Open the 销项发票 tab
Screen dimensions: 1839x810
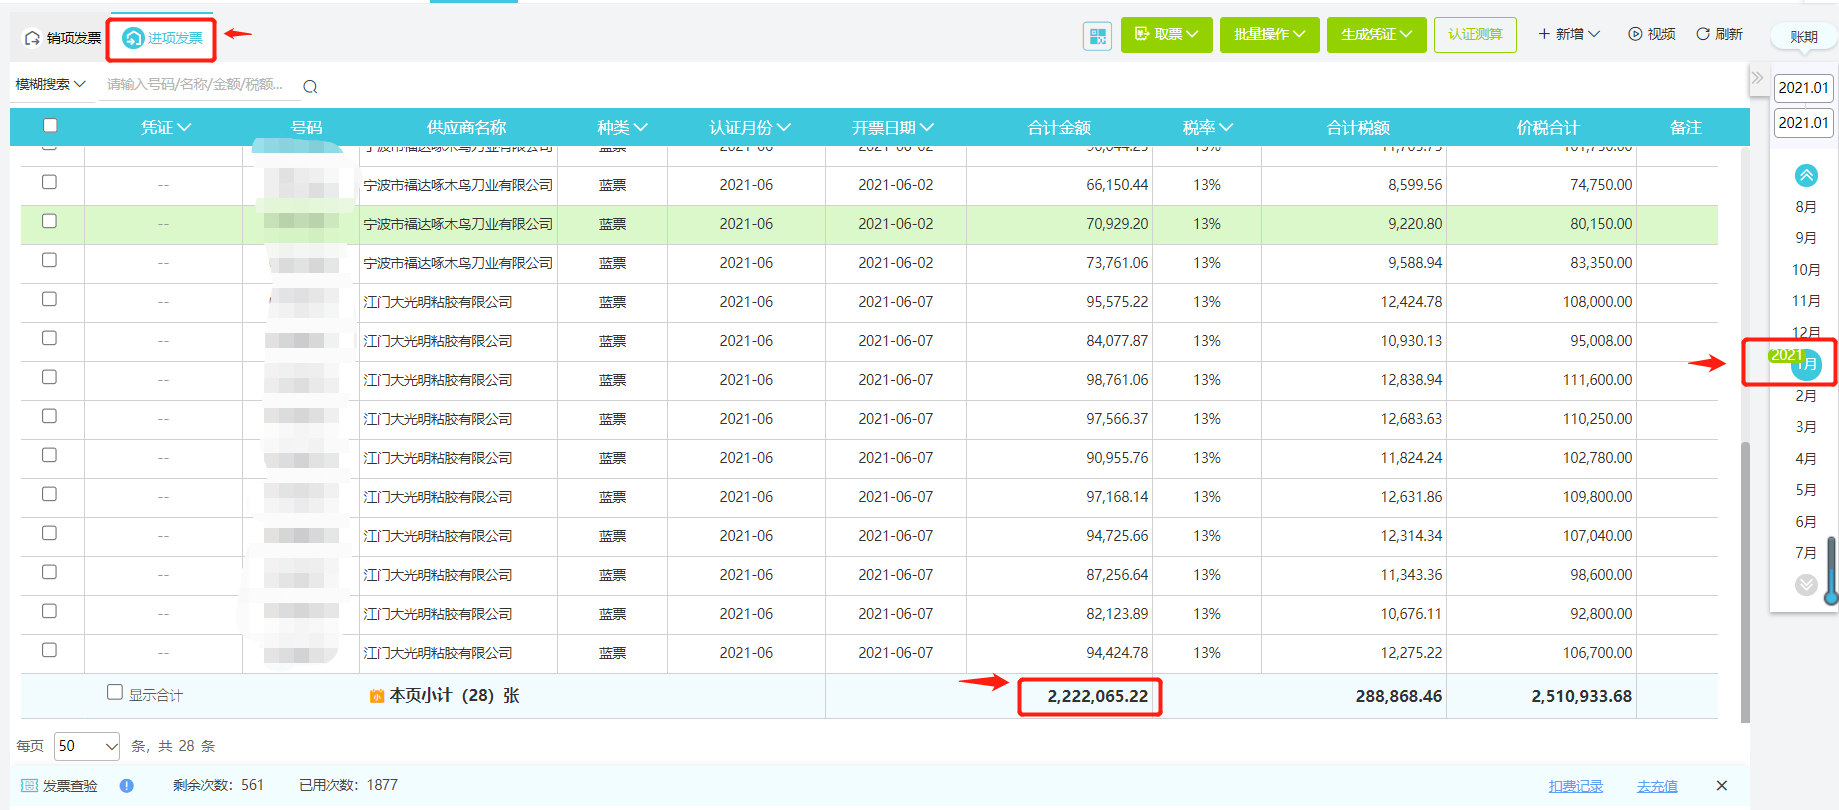coord(62,38)
